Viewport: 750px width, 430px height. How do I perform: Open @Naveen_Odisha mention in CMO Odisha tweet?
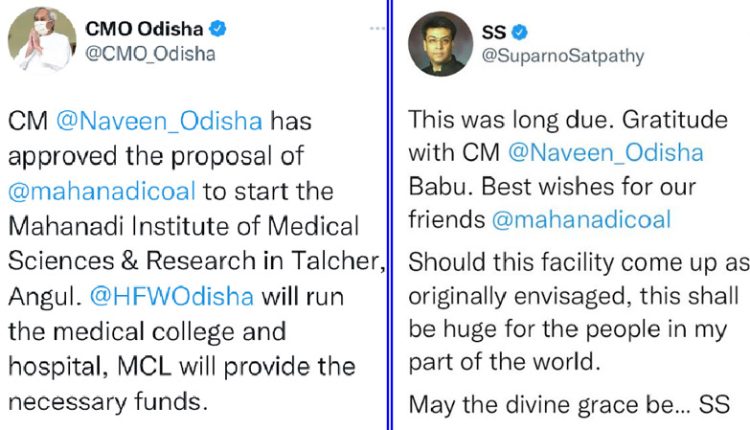pyautogui.click(x=182, y=122)
